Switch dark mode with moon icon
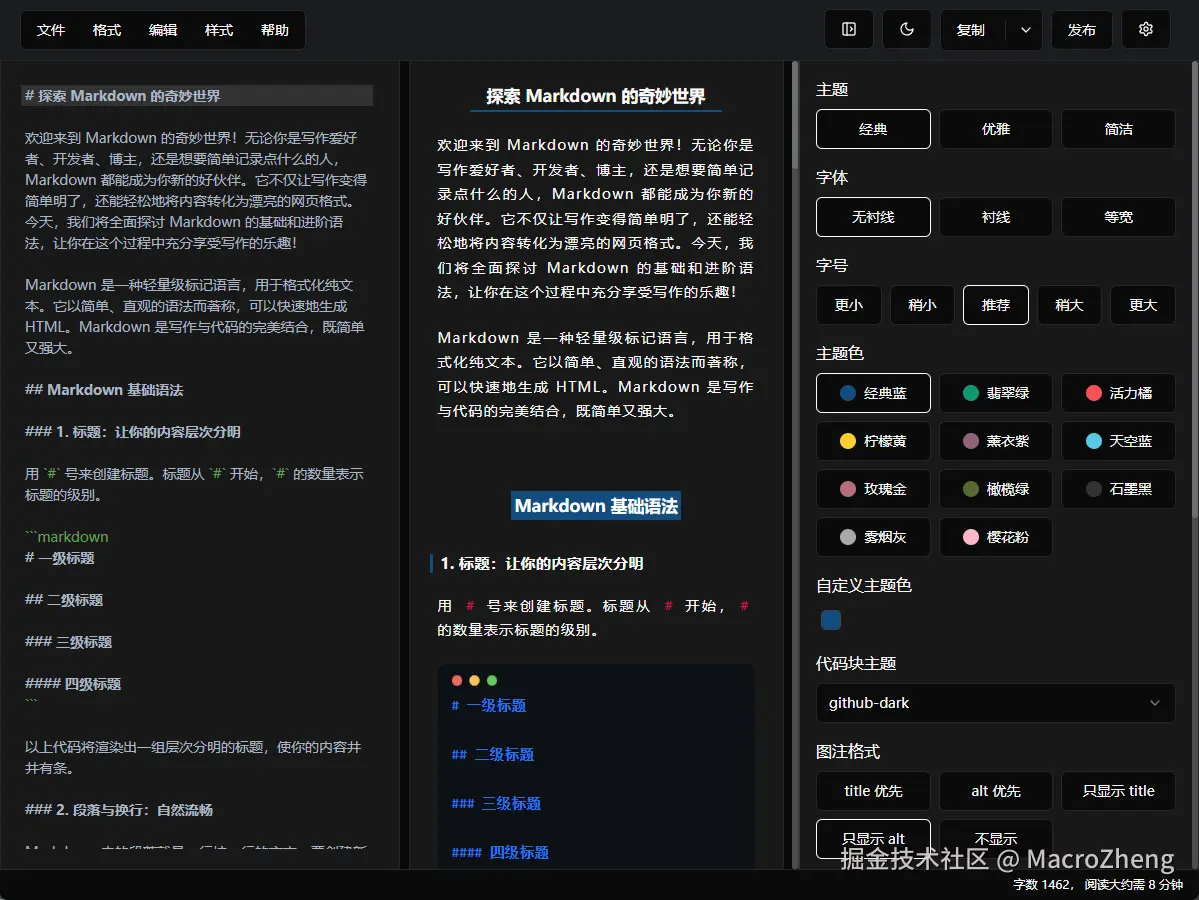The image size is (1199, 900). [x=906, y=30]
